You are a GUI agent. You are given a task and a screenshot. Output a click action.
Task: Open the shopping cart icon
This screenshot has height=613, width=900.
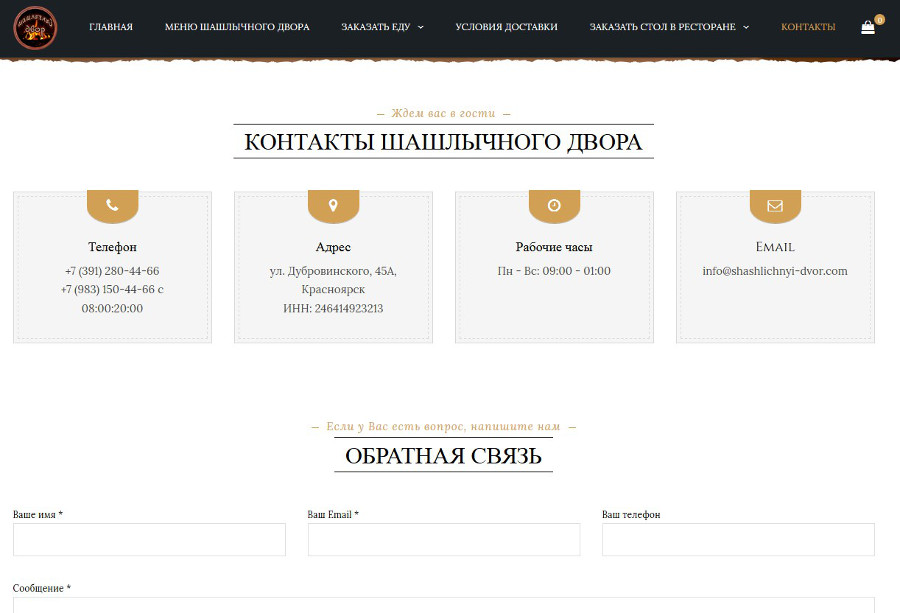867,28
